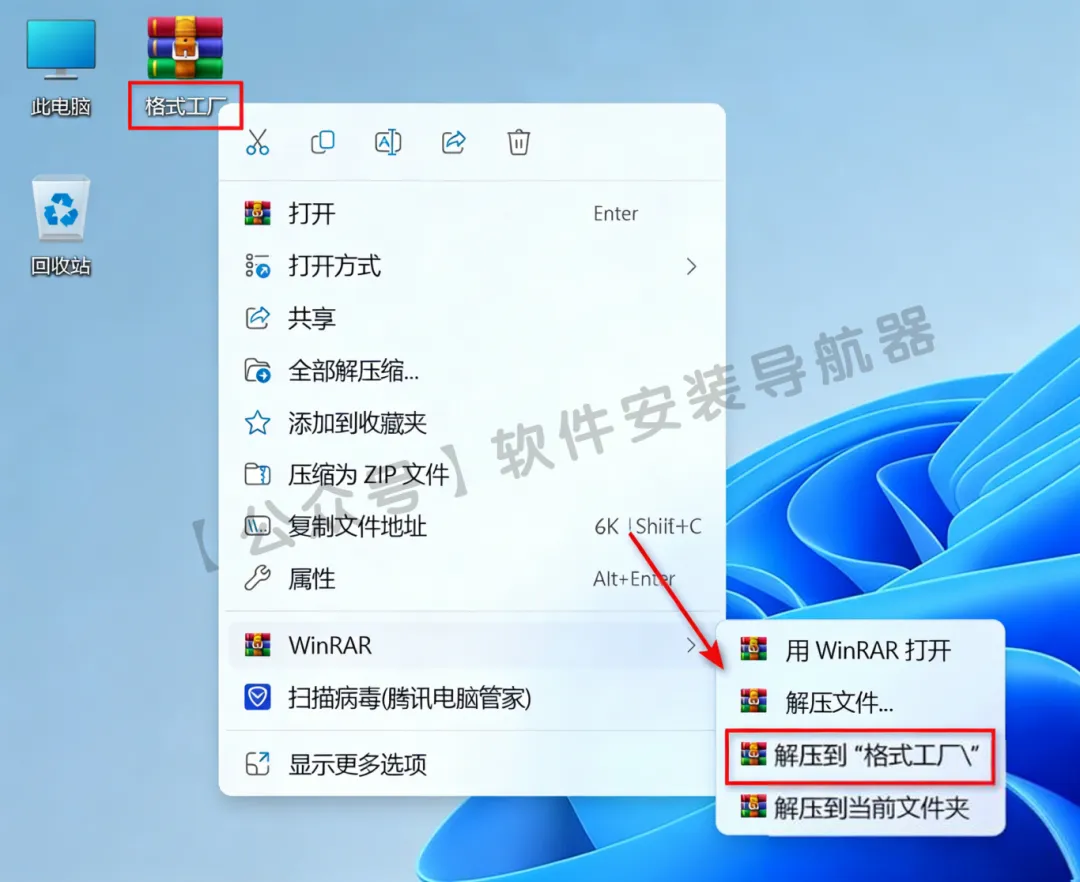Click the Share arrow icon at top
1080x882 pixels.
453,142
